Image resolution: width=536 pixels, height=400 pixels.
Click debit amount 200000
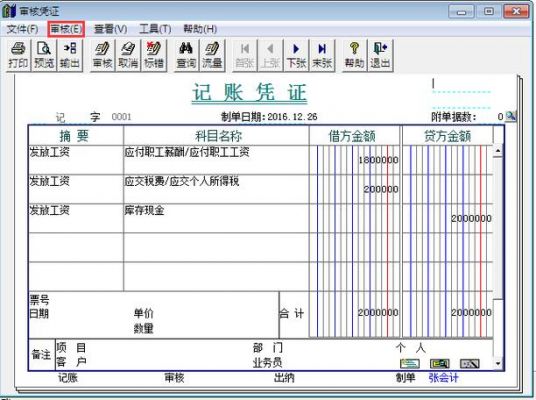click(381, 189)
